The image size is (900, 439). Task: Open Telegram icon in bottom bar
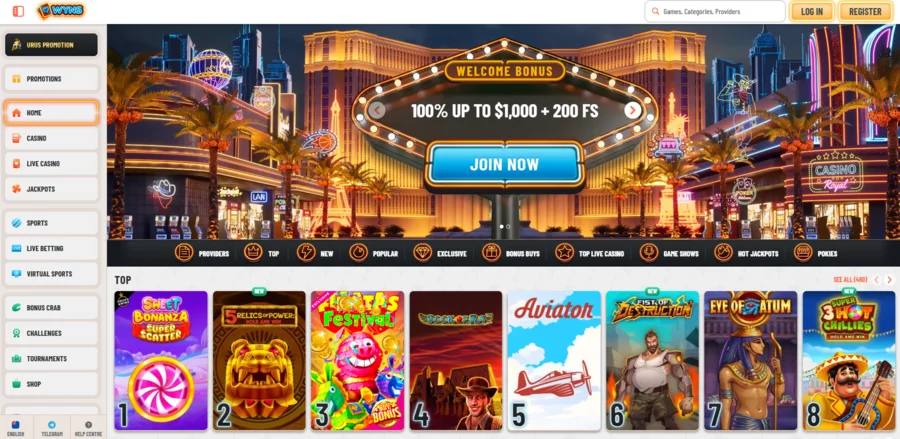tap(52, 425)
